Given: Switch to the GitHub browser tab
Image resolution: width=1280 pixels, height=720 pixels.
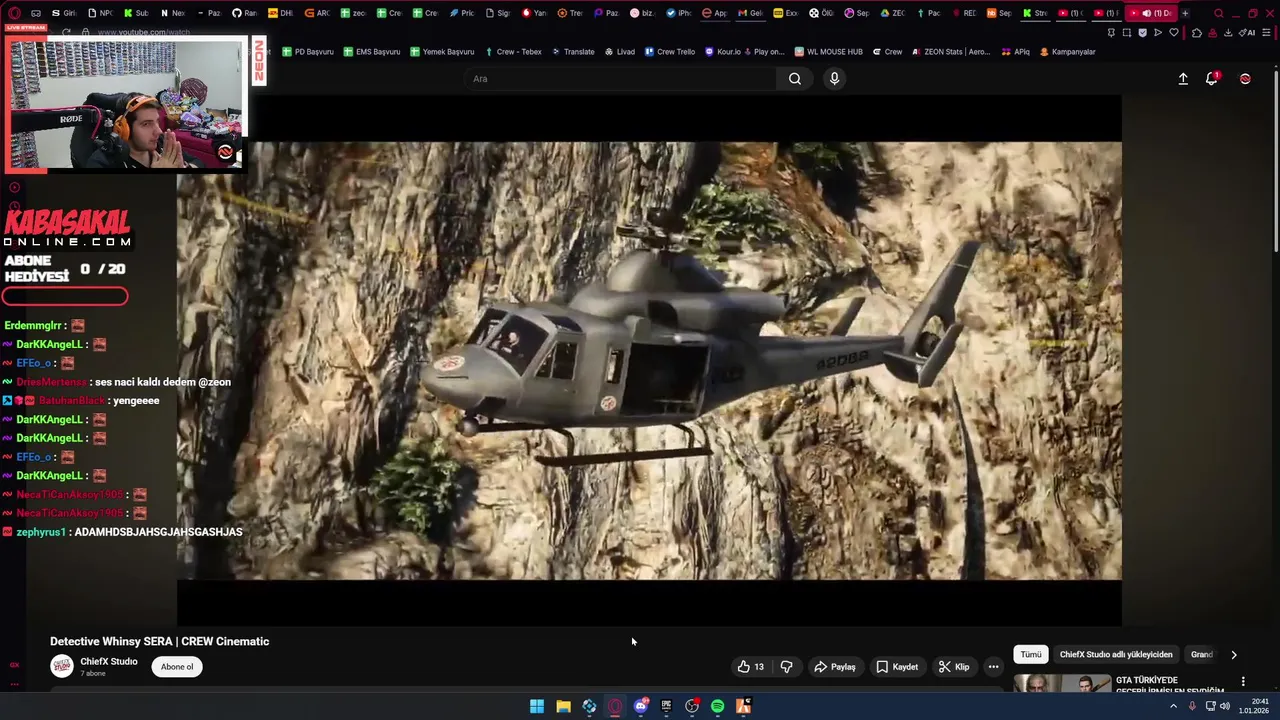Looking at the screenshot, I should tap(245, 13).
